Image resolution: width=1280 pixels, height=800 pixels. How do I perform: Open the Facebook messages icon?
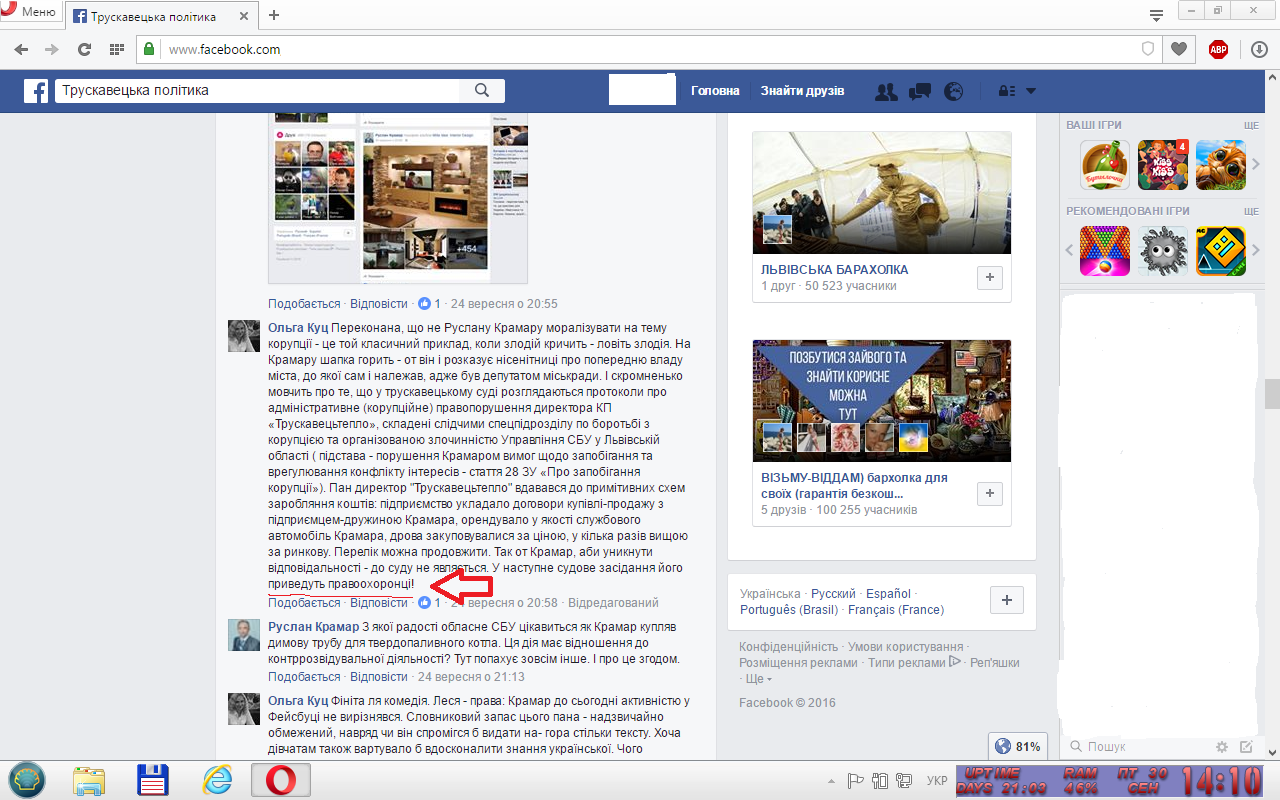(x=920, y=91)
